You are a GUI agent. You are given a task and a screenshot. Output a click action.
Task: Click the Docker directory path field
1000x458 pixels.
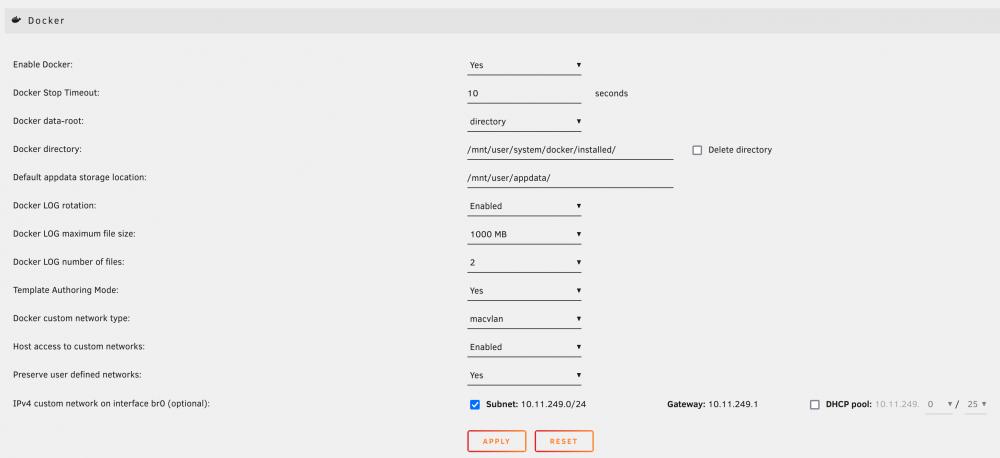pyautogui.click(x=570, y=150)
